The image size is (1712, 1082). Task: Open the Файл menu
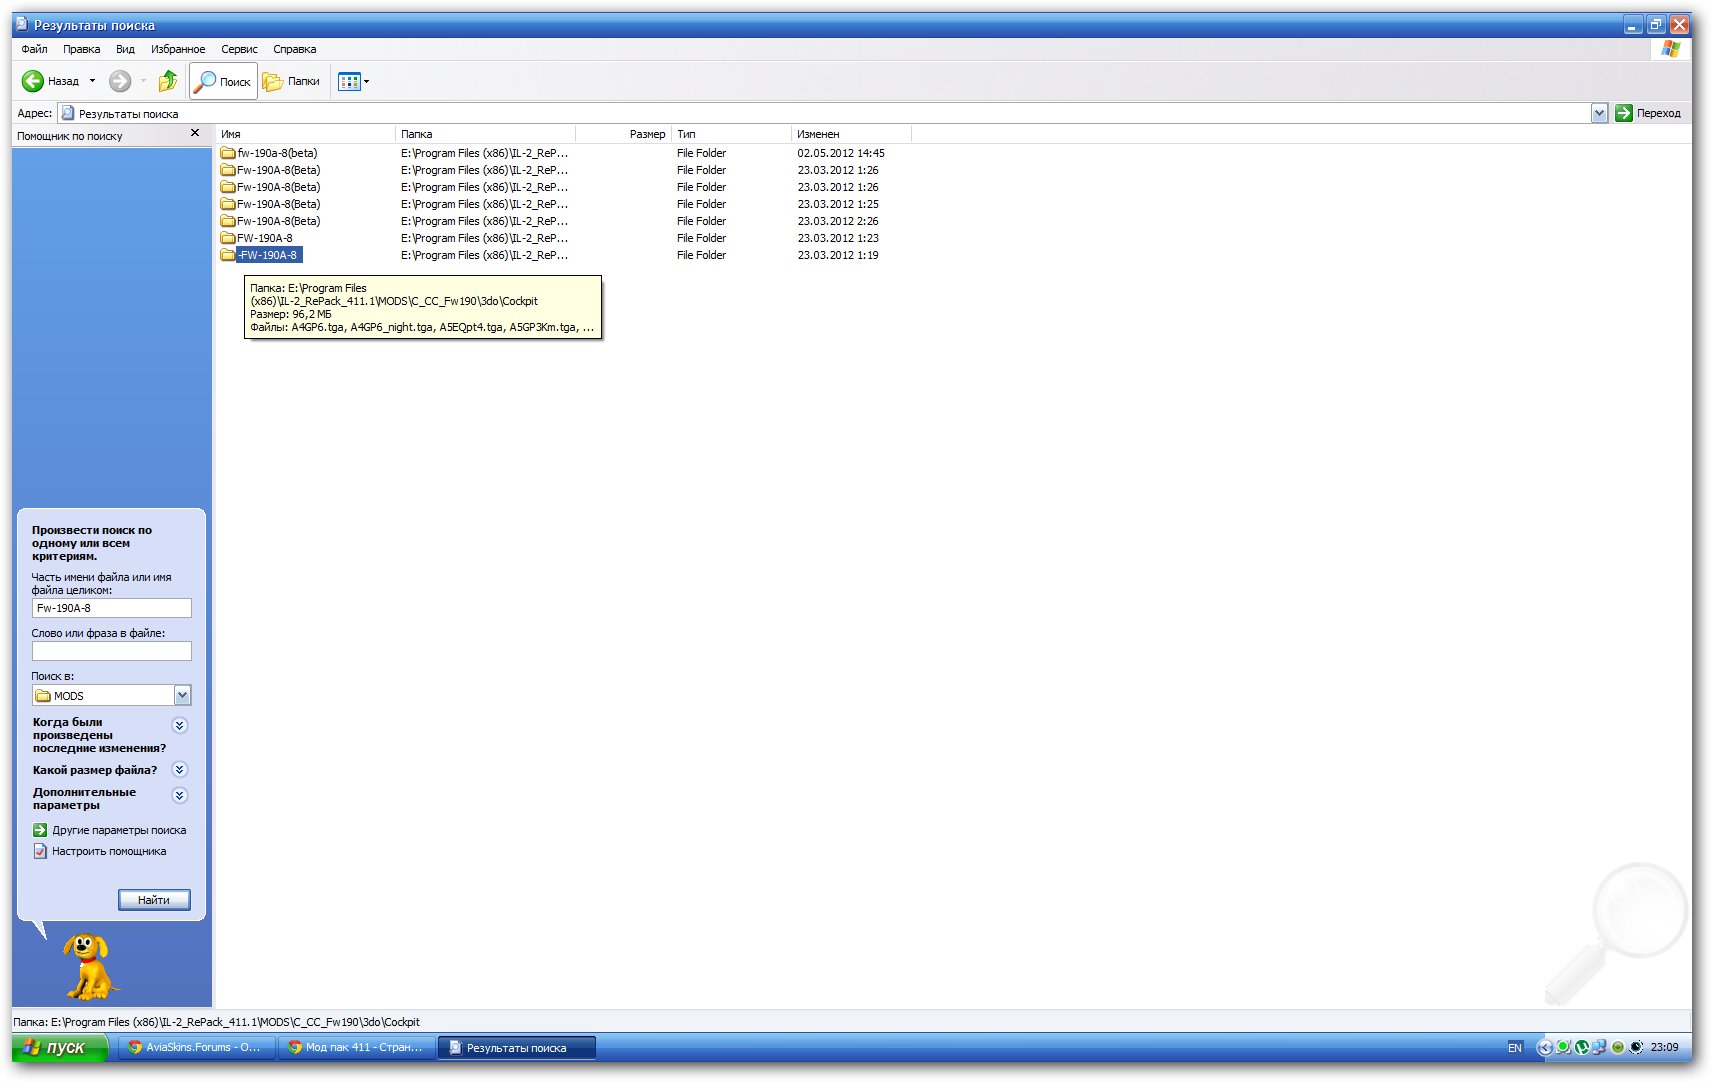coord(34,49)
